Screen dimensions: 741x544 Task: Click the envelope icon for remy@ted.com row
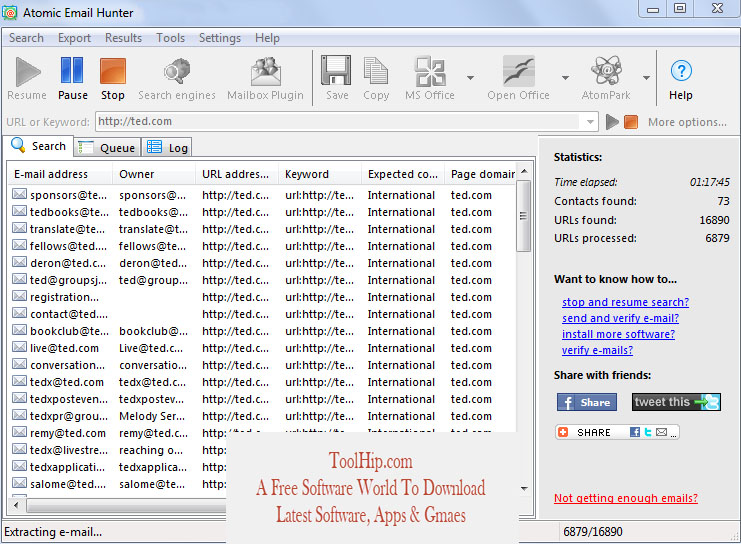coord(19,432)
